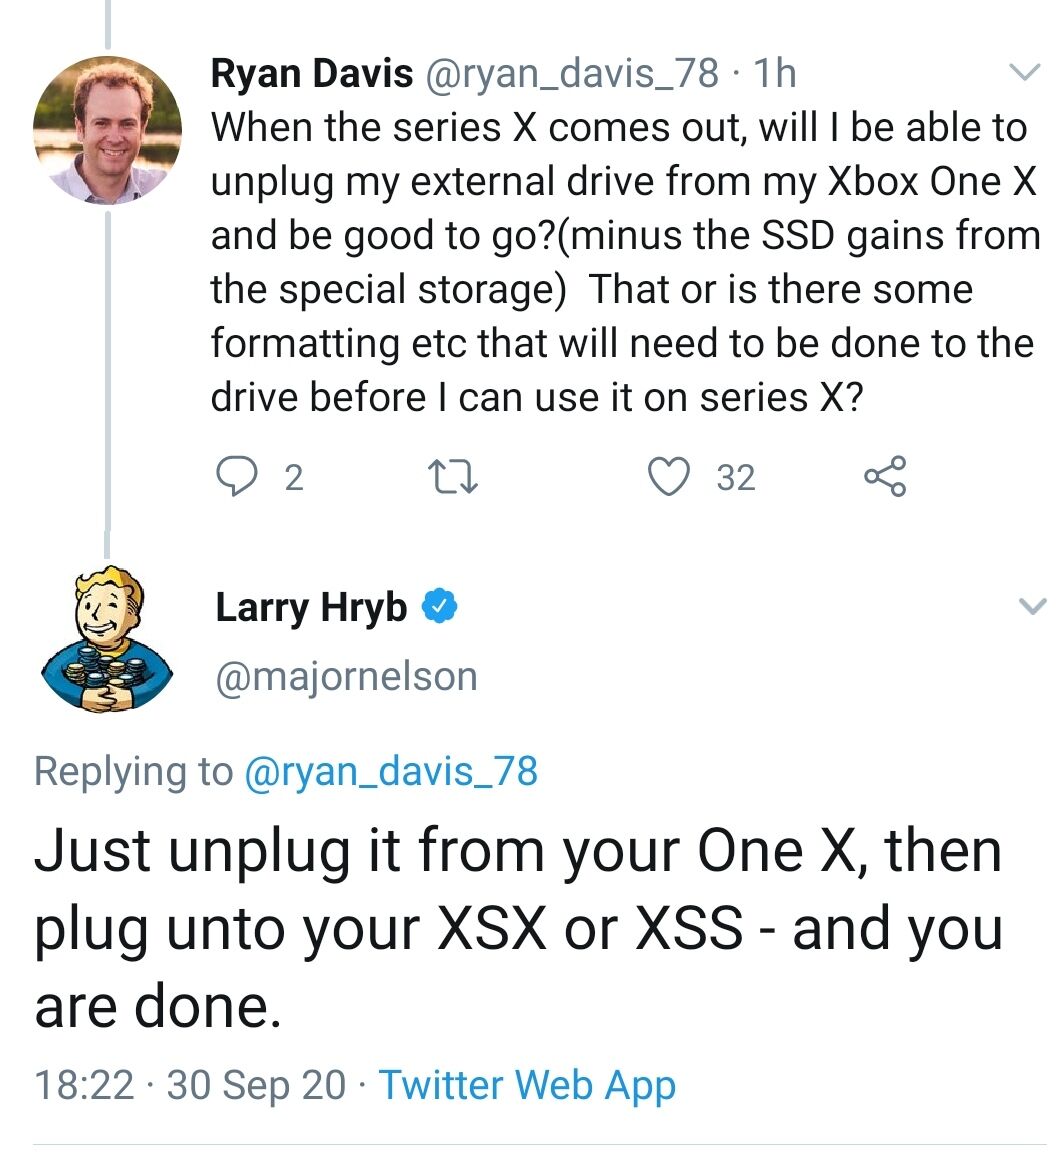Viewport: 1063px width, 1156px height.
Task: Click the reply count of 2
Action: 292,478
